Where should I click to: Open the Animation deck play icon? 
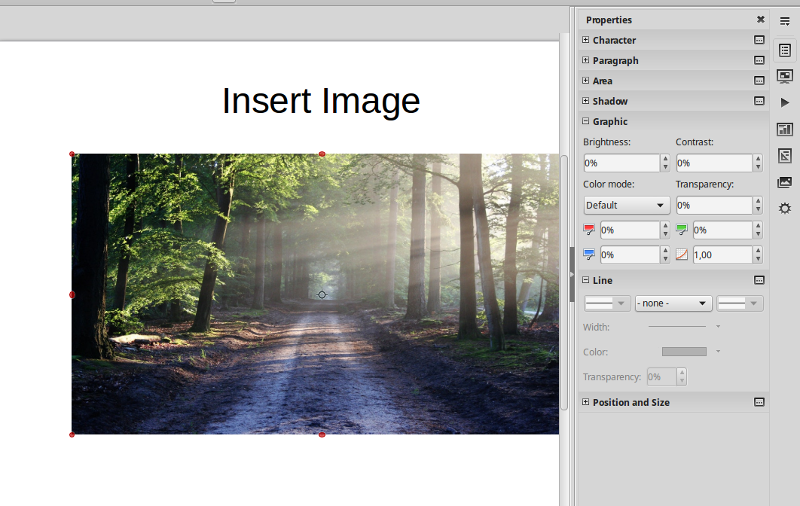[x=785, y=102]
